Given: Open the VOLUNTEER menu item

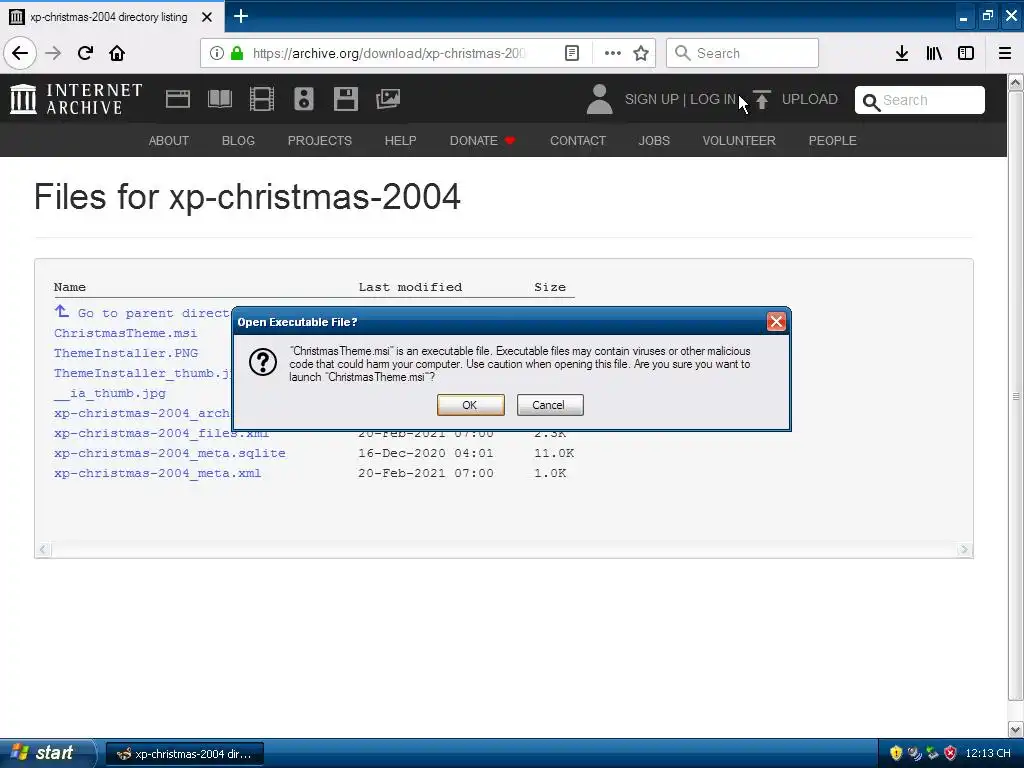Looking at the screenshot, I should (x=739, y=140).
